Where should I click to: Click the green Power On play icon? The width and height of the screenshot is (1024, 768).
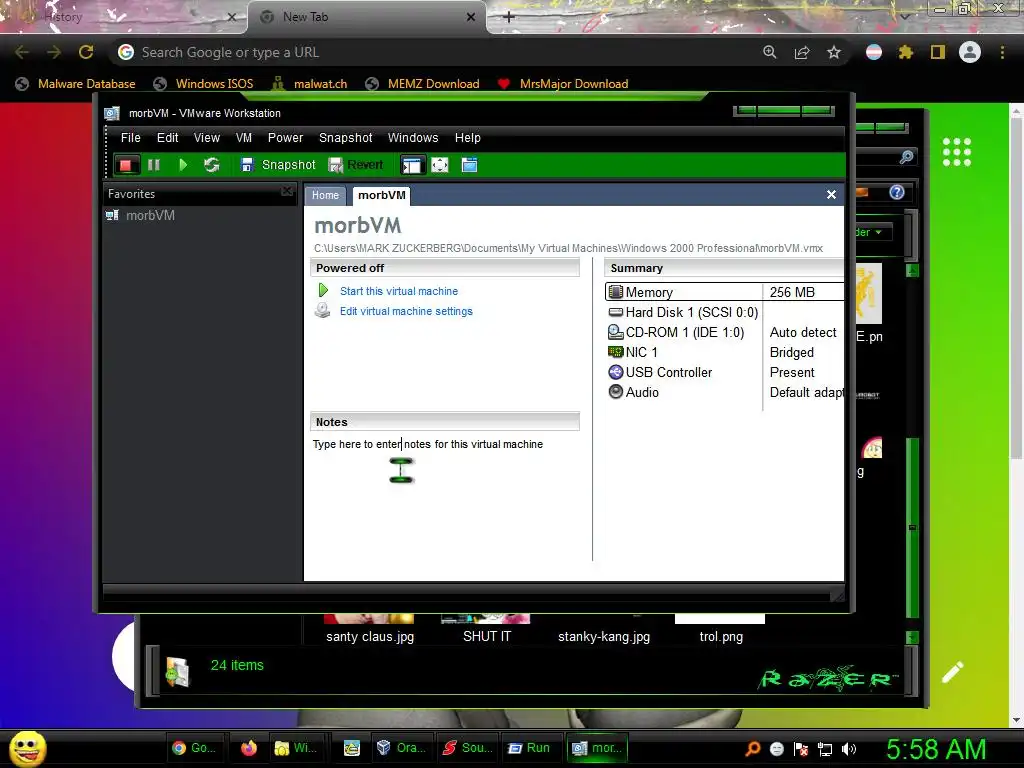point(183,165)
